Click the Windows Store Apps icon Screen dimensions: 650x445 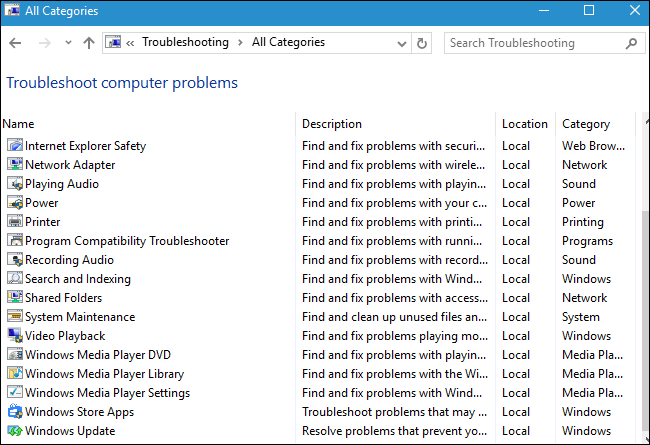(x=14, y=412)
